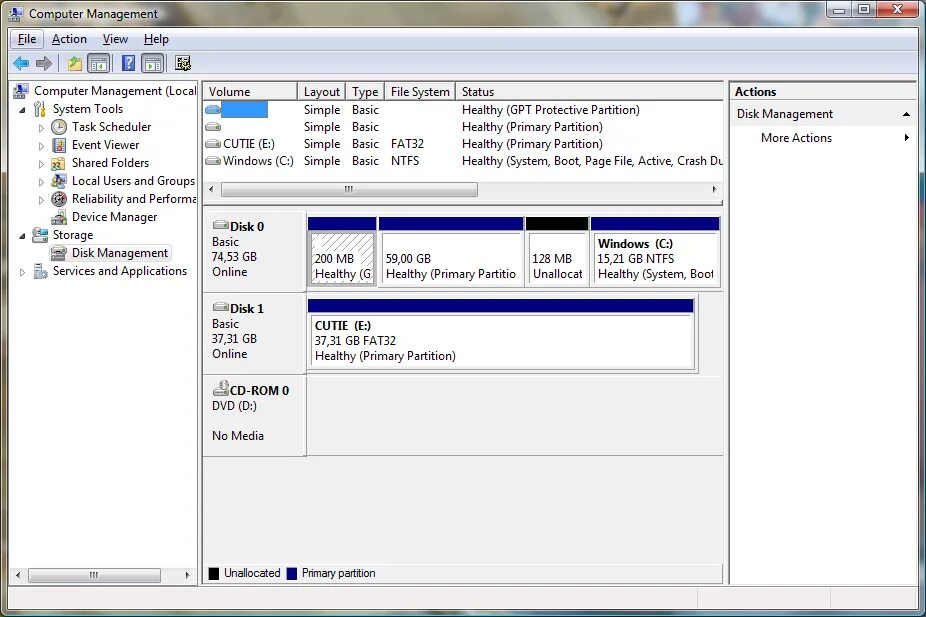Toggle the Show/Hide Console Tree icon

click(99, 63)
